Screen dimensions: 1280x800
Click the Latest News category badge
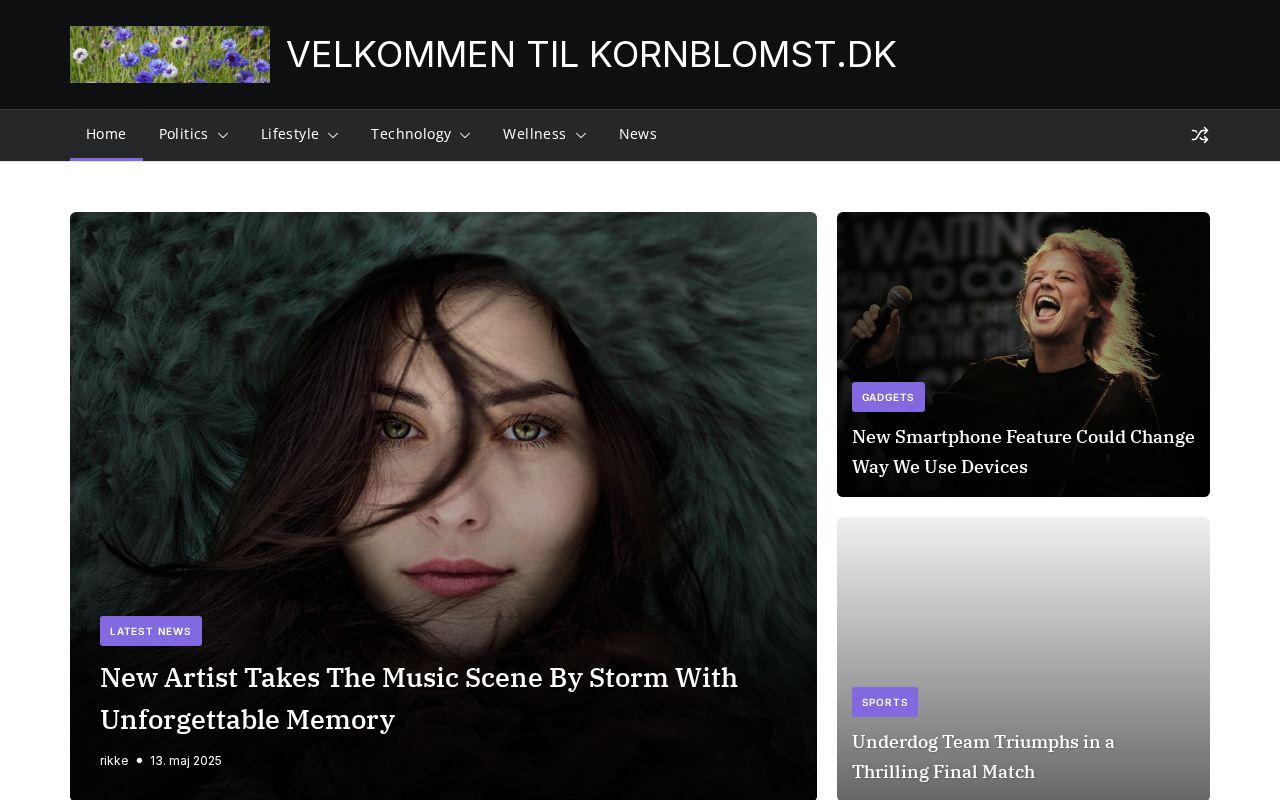(151, 631)
